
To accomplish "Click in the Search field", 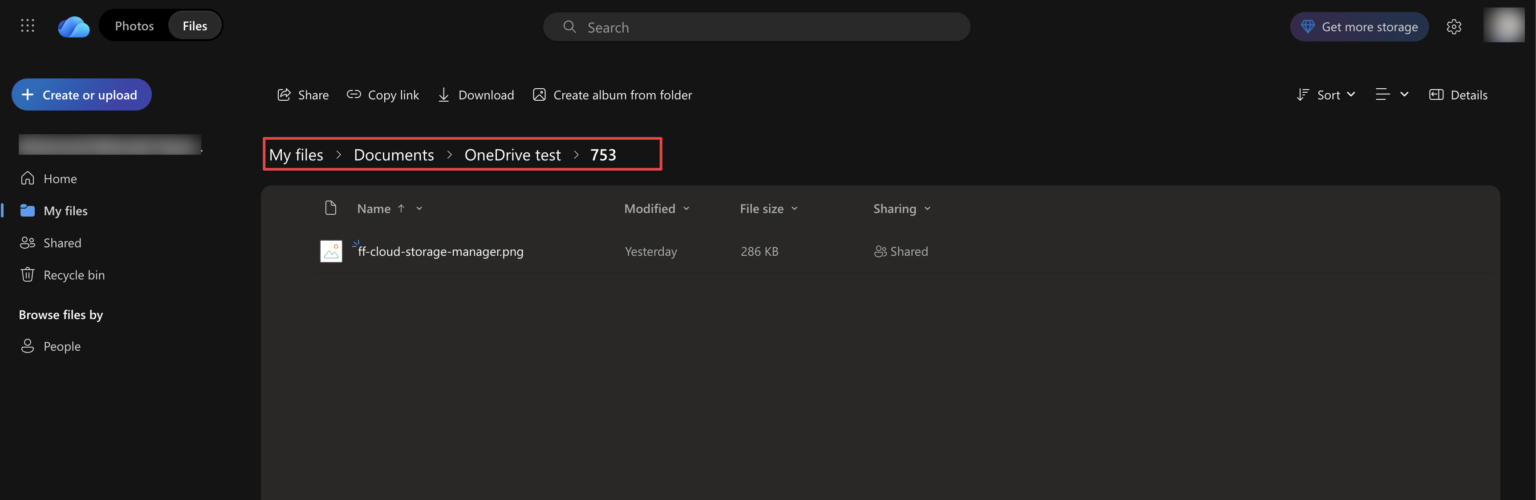I will [x=756, y=27].
